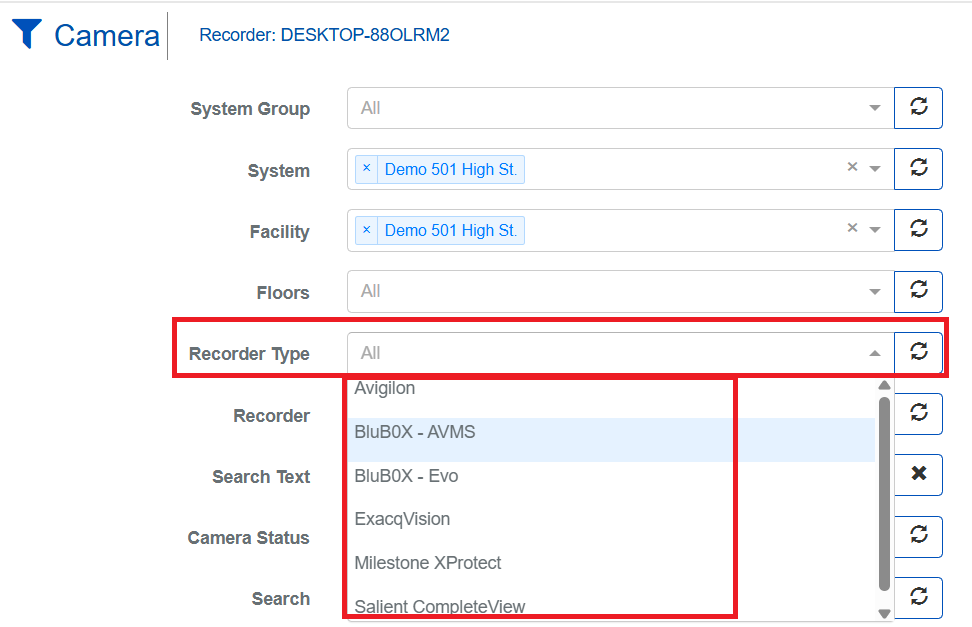Clear all selections in System field

click(852, 167)
